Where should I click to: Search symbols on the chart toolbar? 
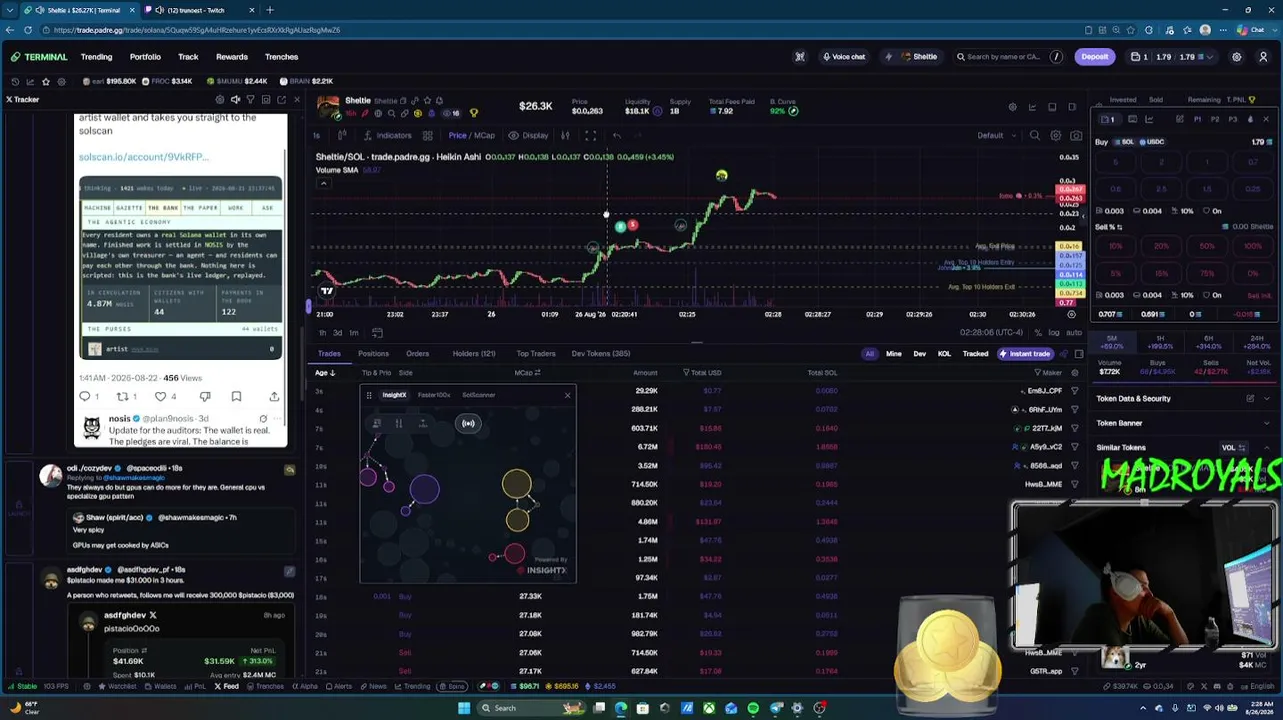click(1035, 136)
